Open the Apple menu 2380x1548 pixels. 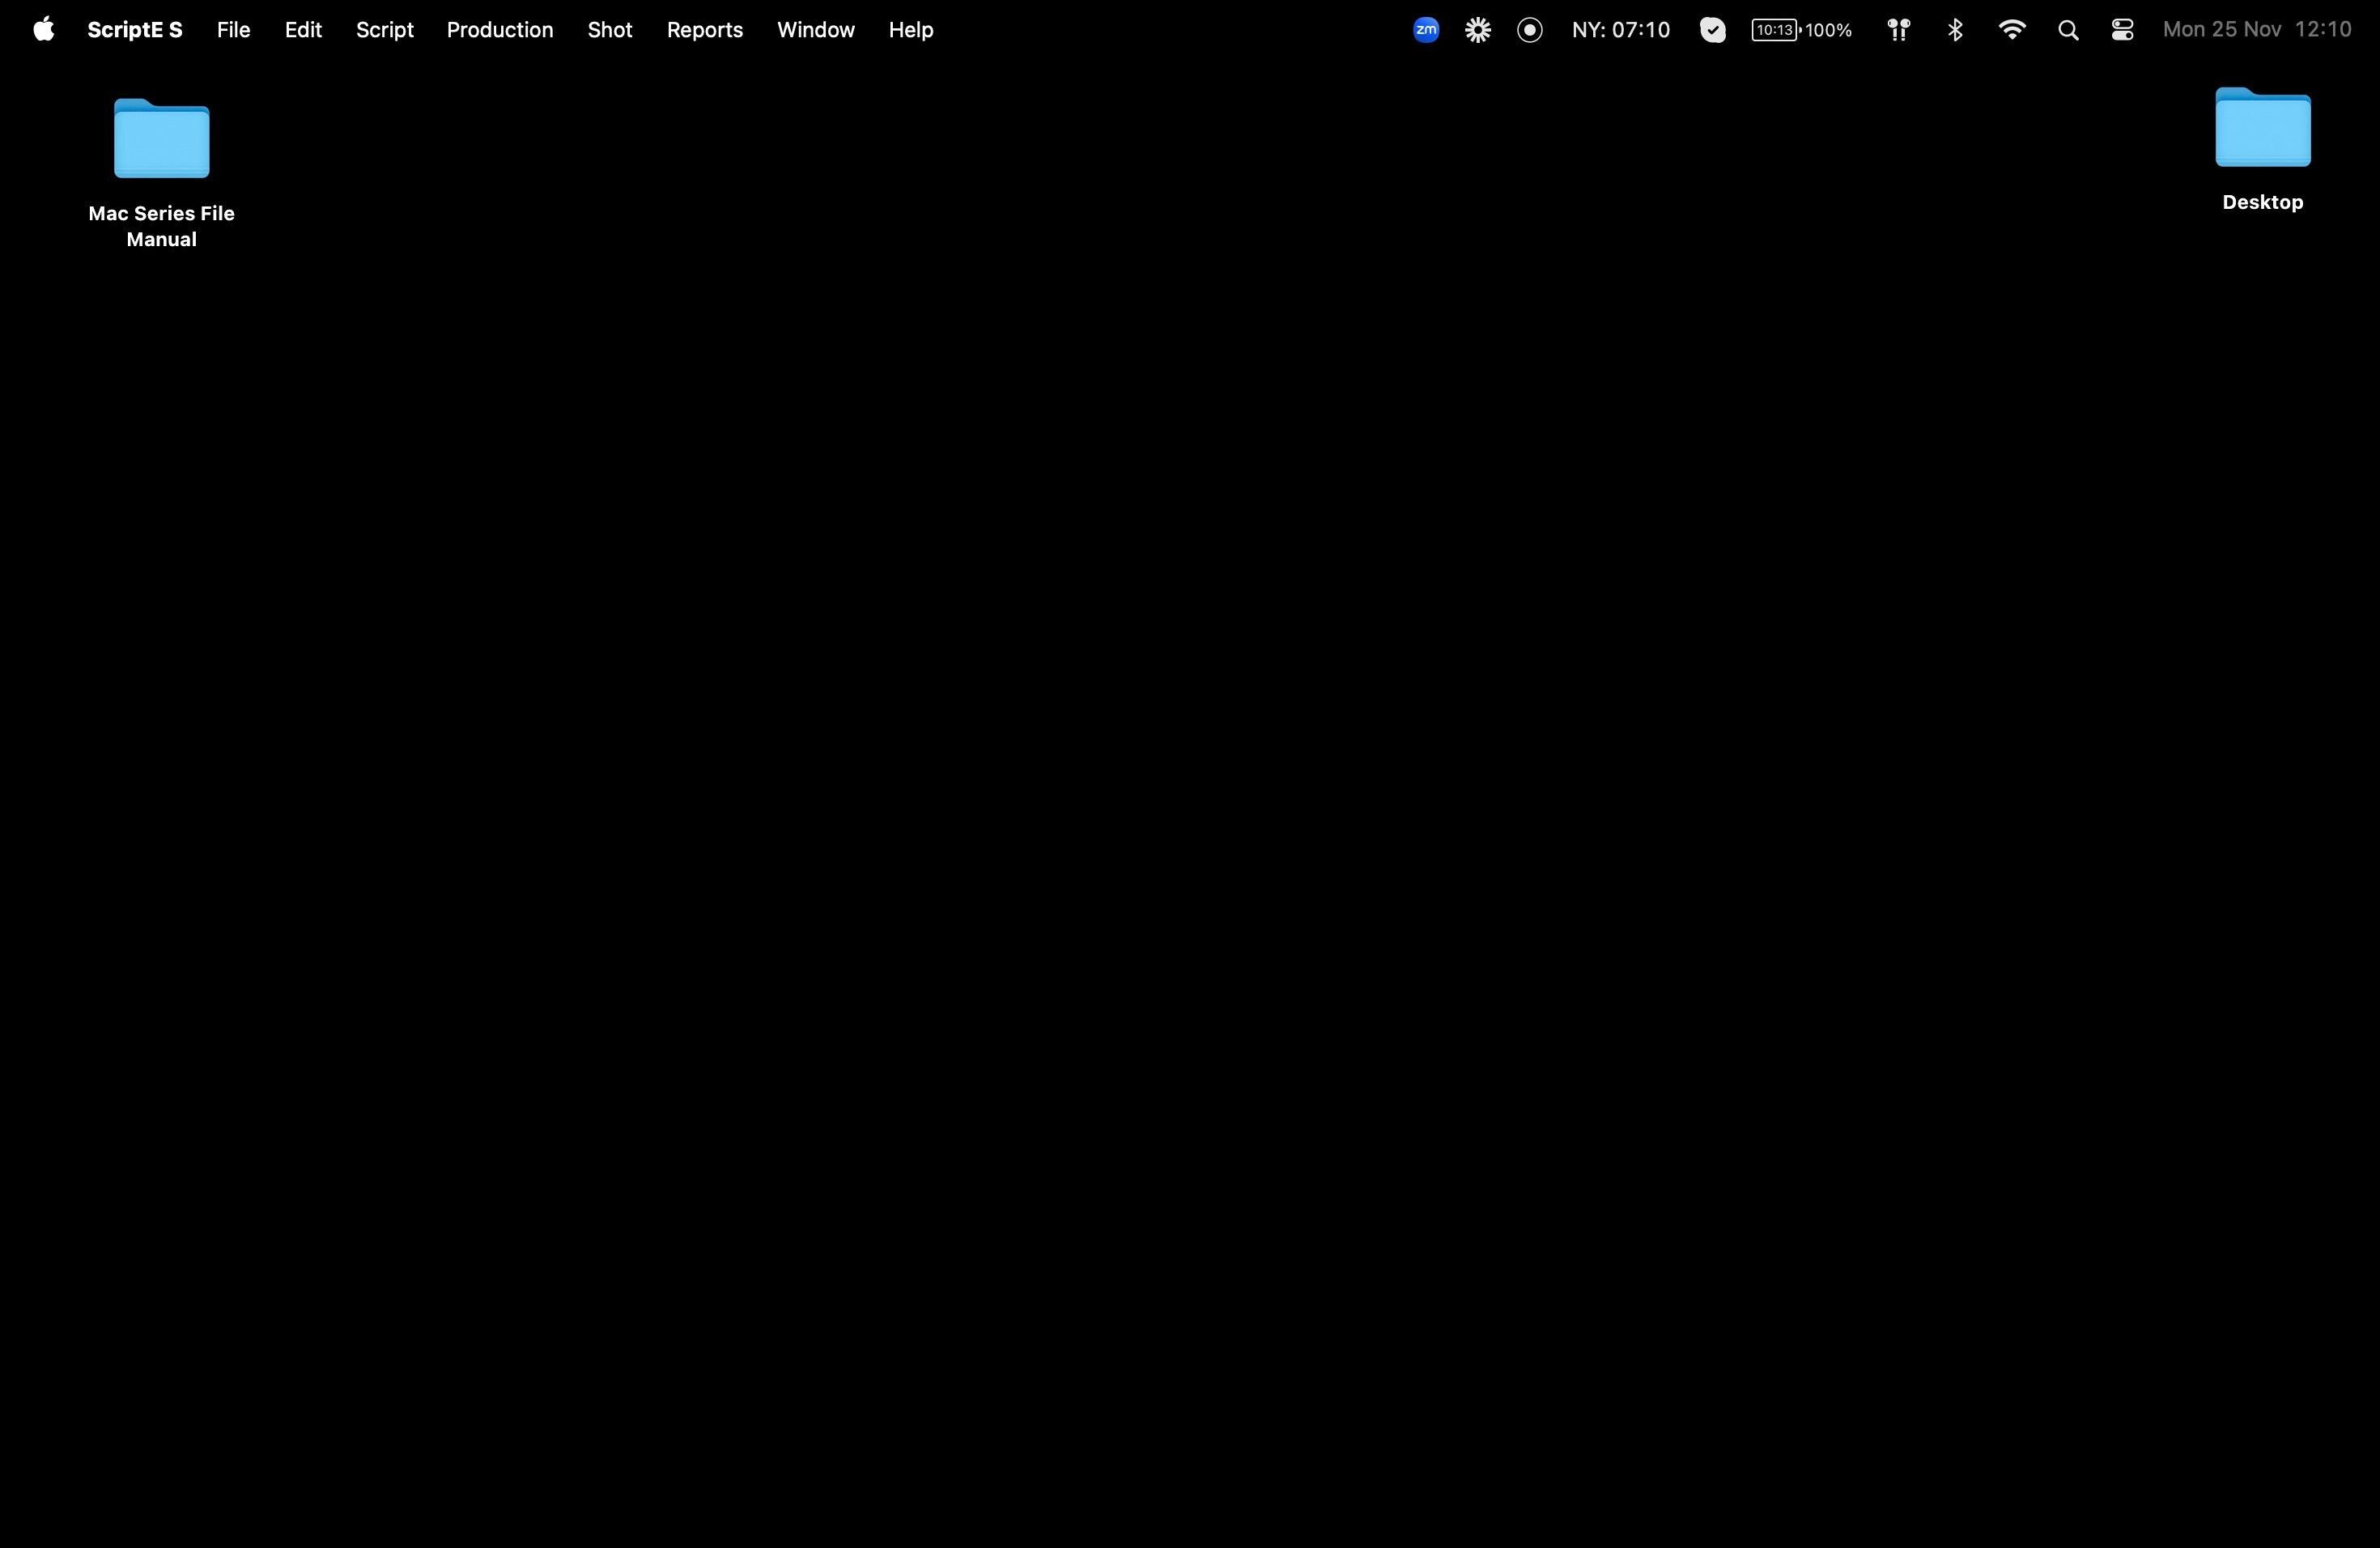(43, 30)
